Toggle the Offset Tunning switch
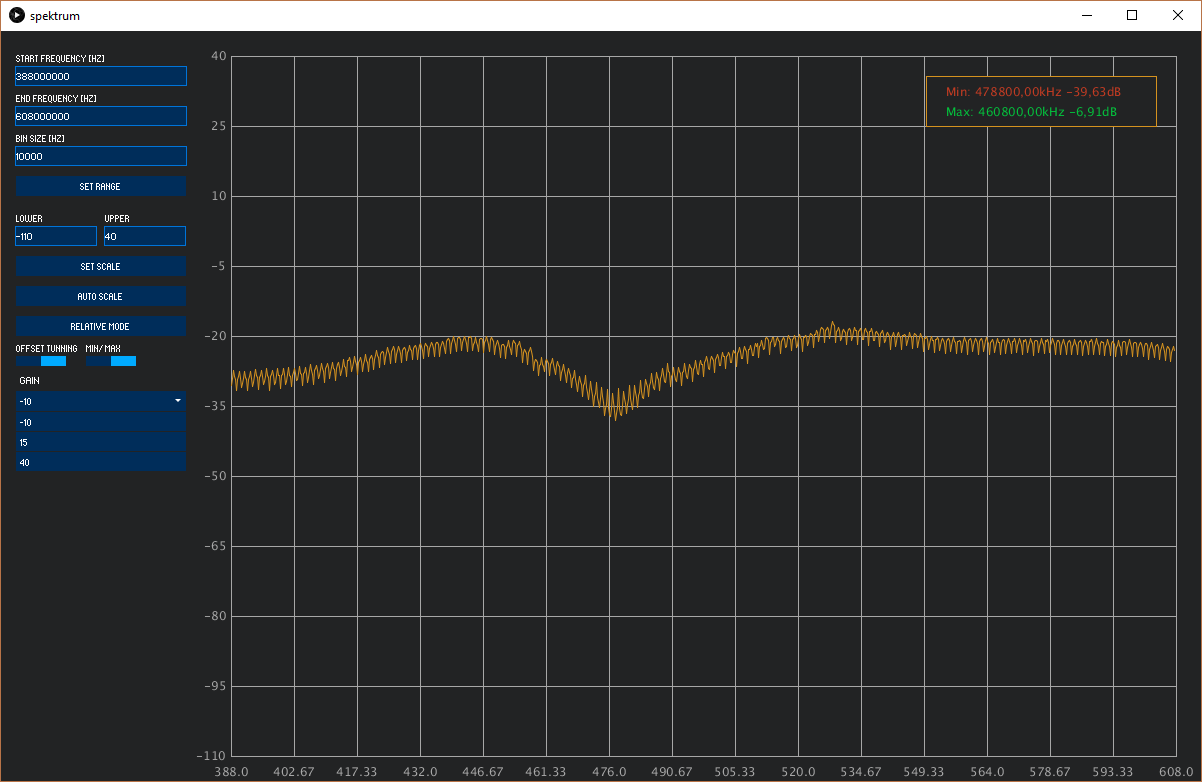Screen dimensions: 1202x782 [41, 360]
